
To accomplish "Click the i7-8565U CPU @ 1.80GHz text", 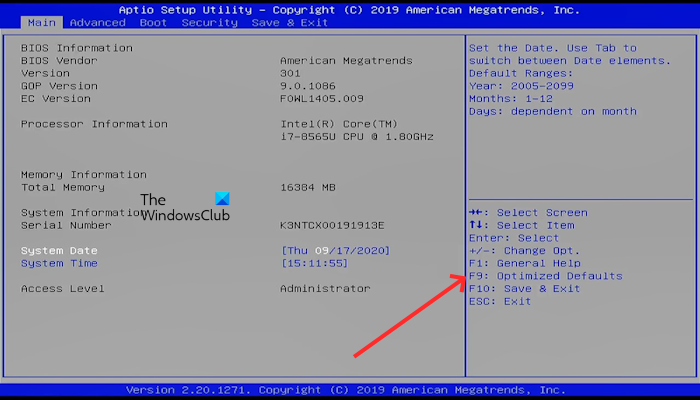I will (357, 136).
